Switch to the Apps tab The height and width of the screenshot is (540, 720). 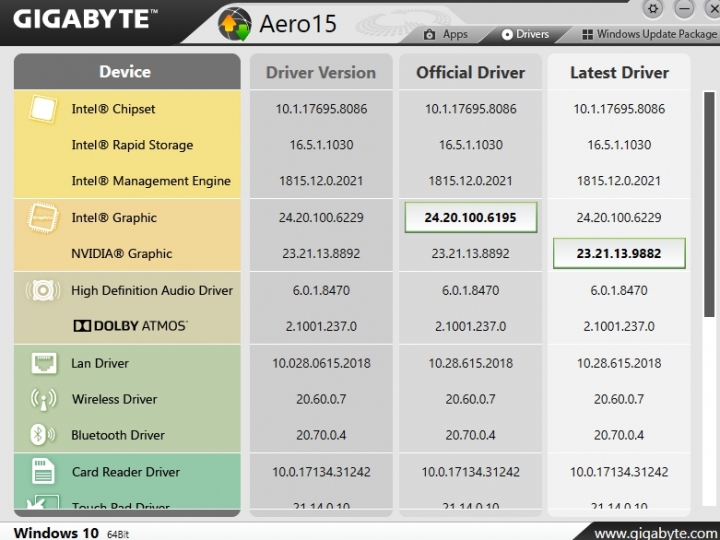[445, 34]
